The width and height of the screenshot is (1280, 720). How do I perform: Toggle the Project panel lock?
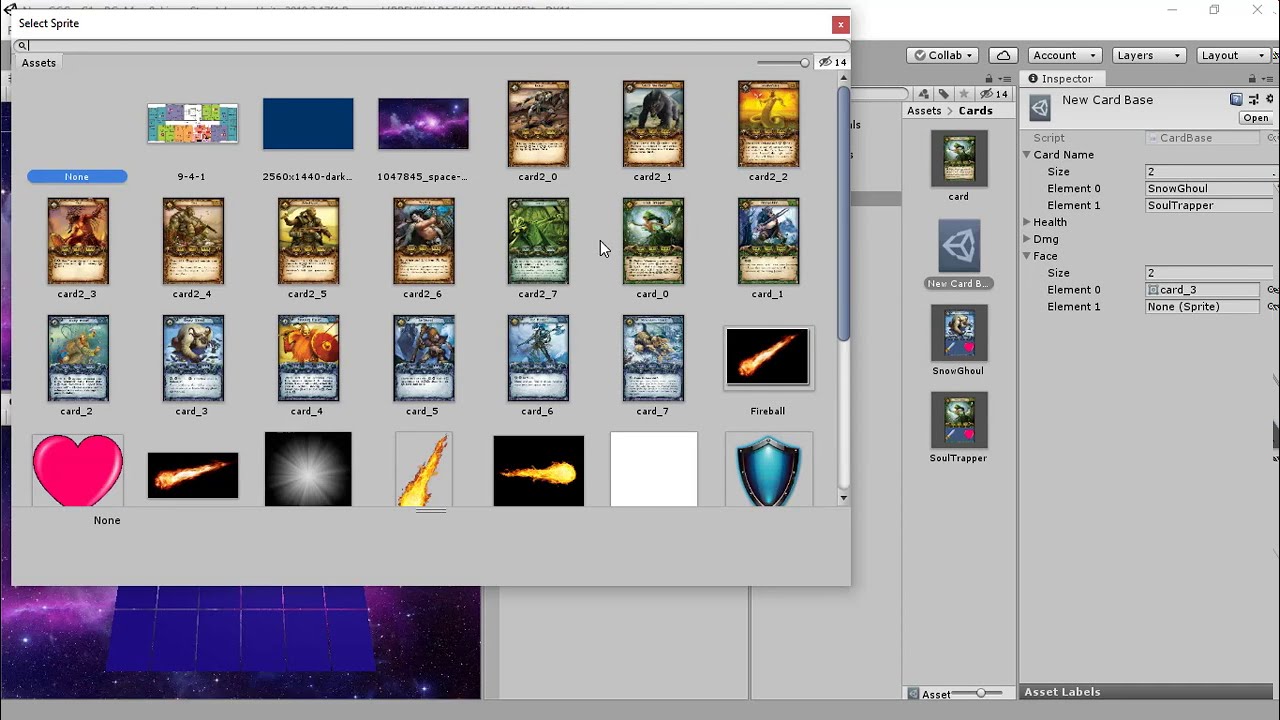click(x=989, y=79)
